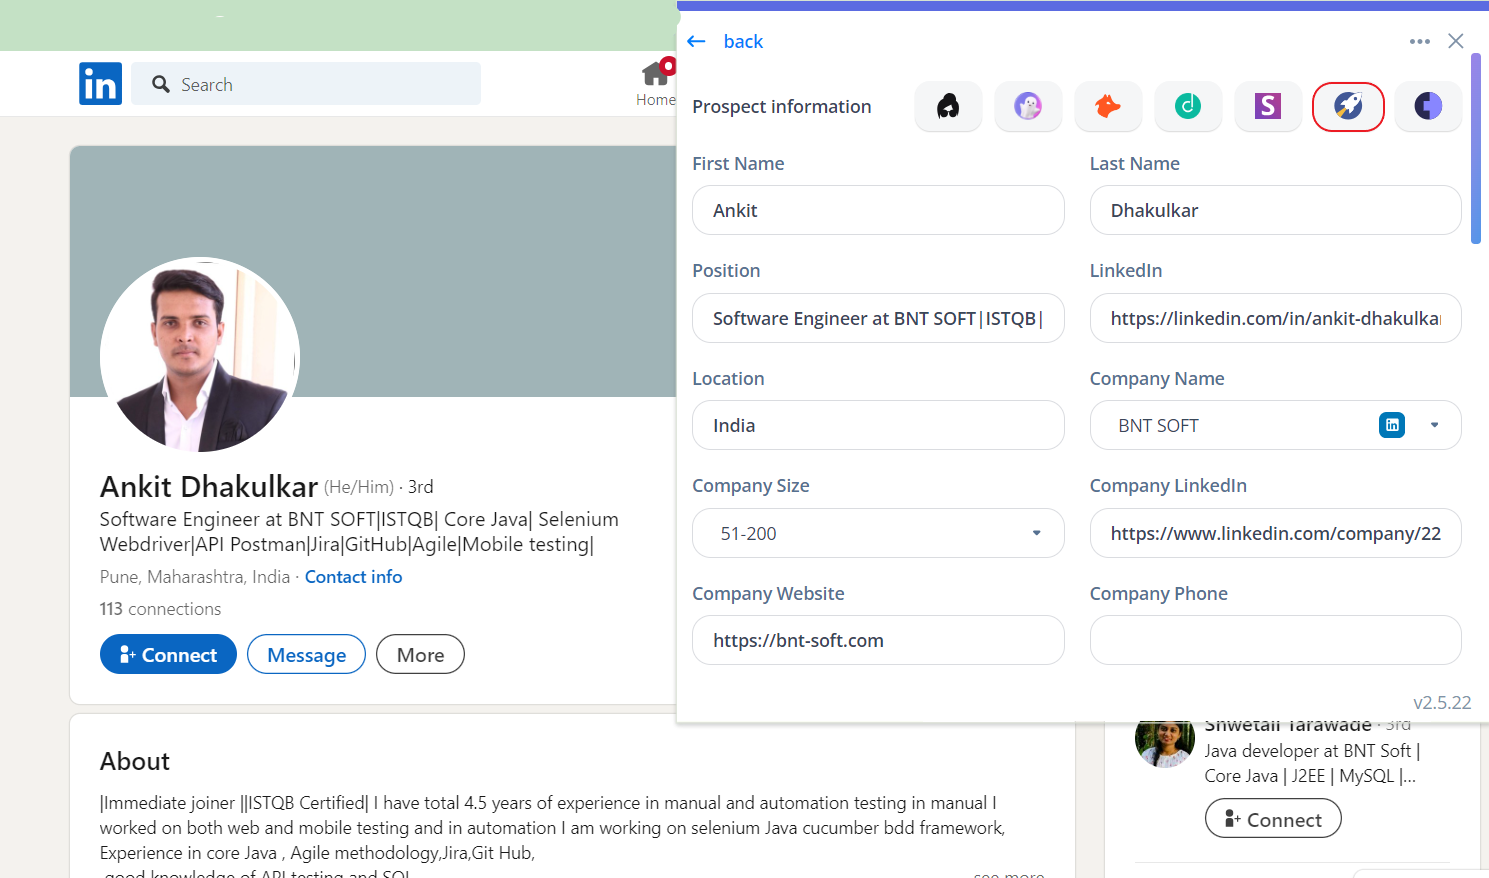Viewport: 1489px width, 878px height.
Task: Click the LinkedIn Search box
Action: coord(306,84)
